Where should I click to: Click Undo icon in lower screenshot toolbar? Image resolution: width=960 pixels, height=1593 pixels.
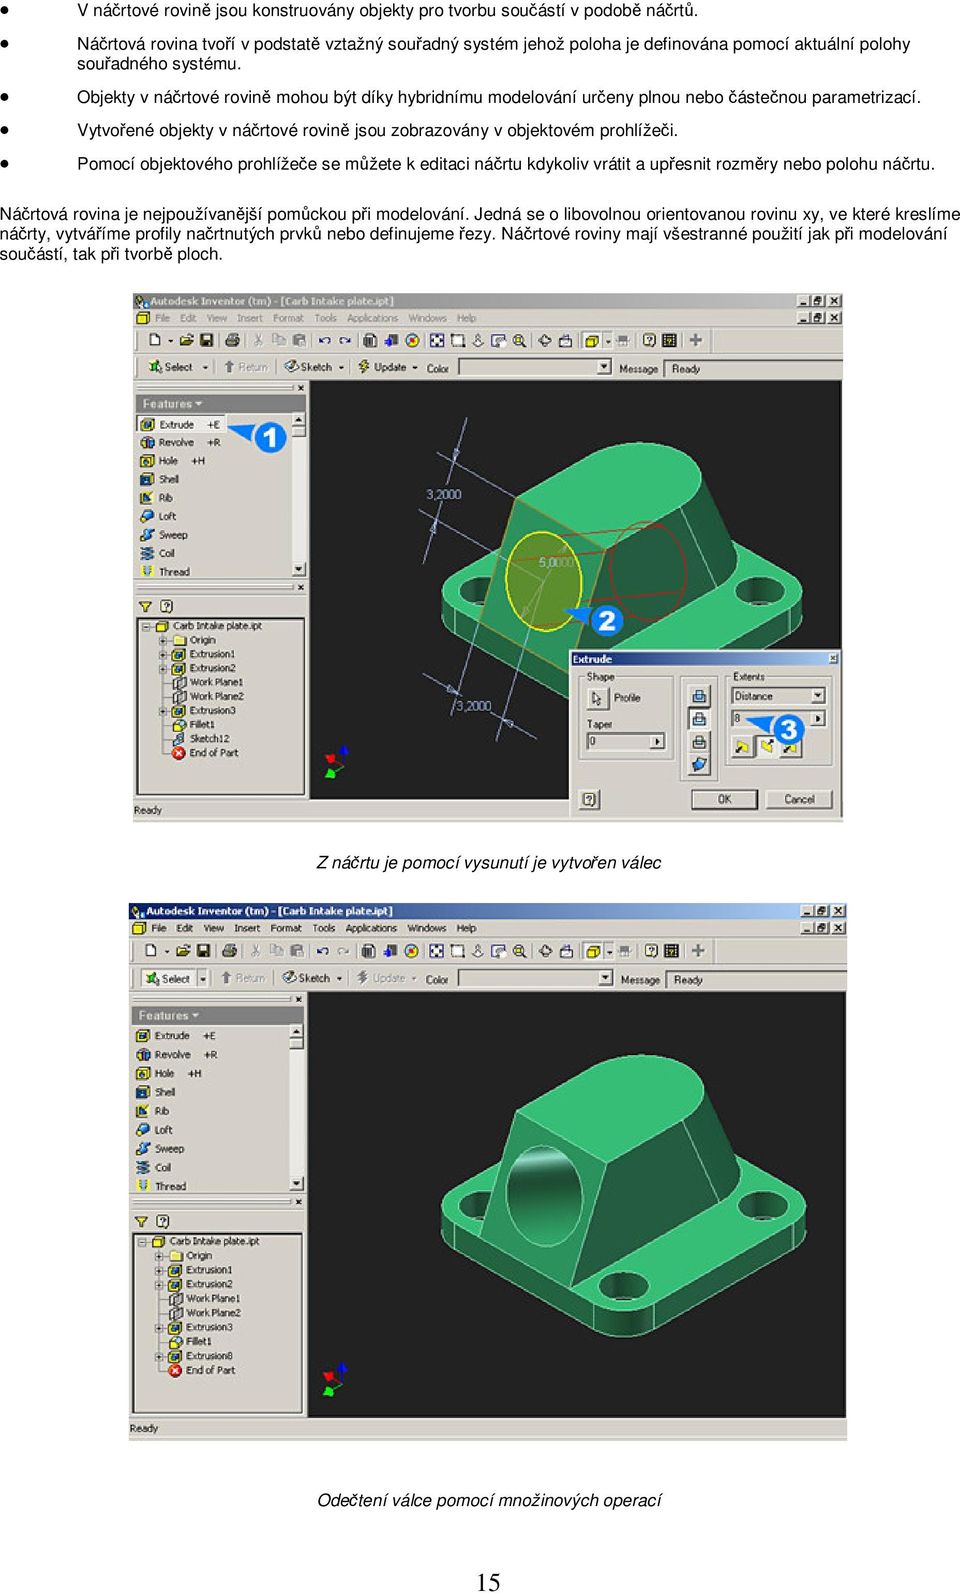(324, 951)
